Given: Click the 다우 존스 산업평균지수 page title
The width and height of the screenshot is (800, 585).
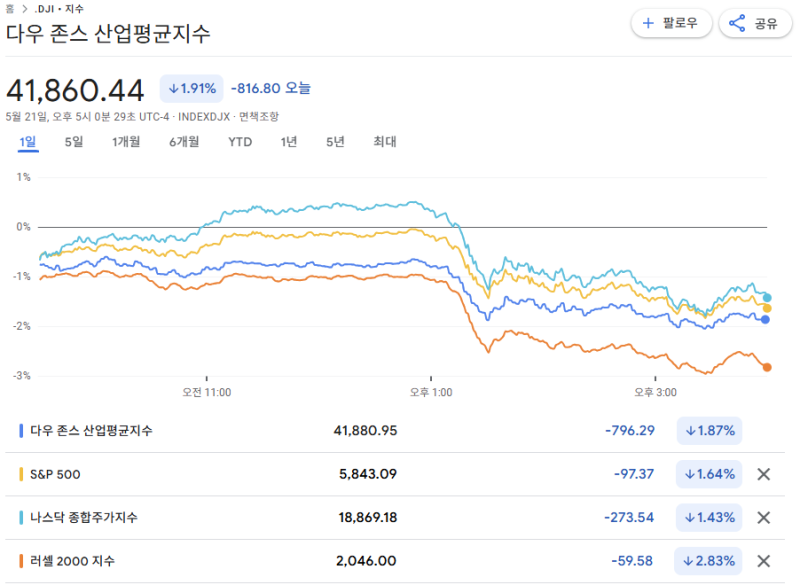Looking at the screenshot, I should pos(108,34).
